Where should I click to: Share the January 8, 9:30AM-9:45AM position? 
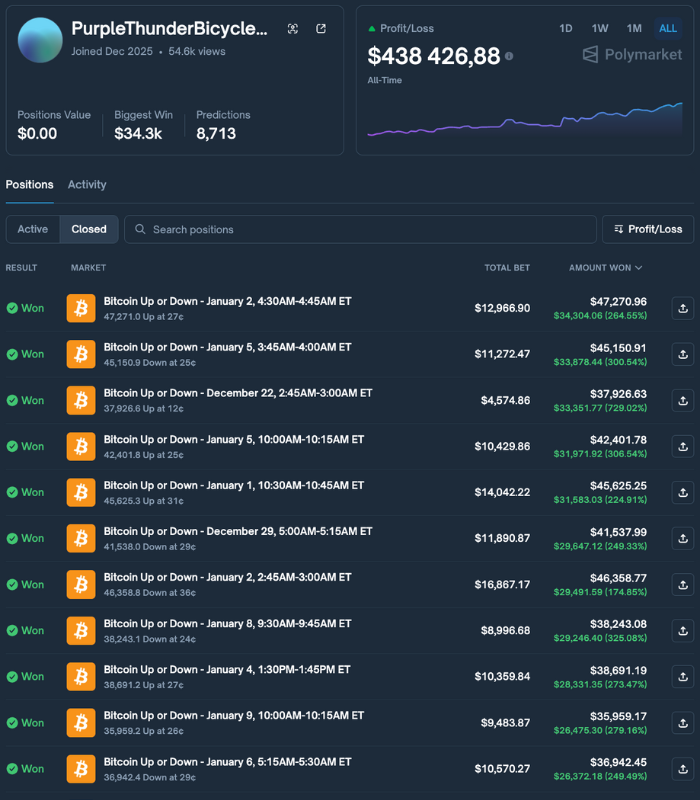coord(683,631)
